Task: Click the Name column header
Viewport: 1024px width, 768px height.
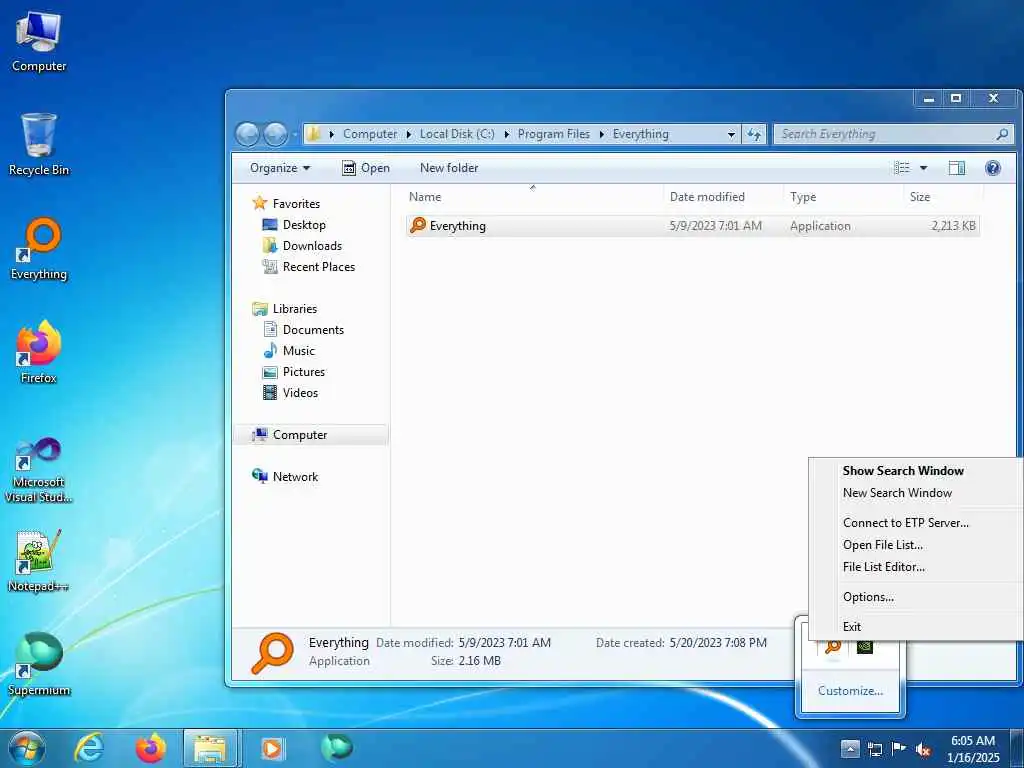Action: coord(533,197)
